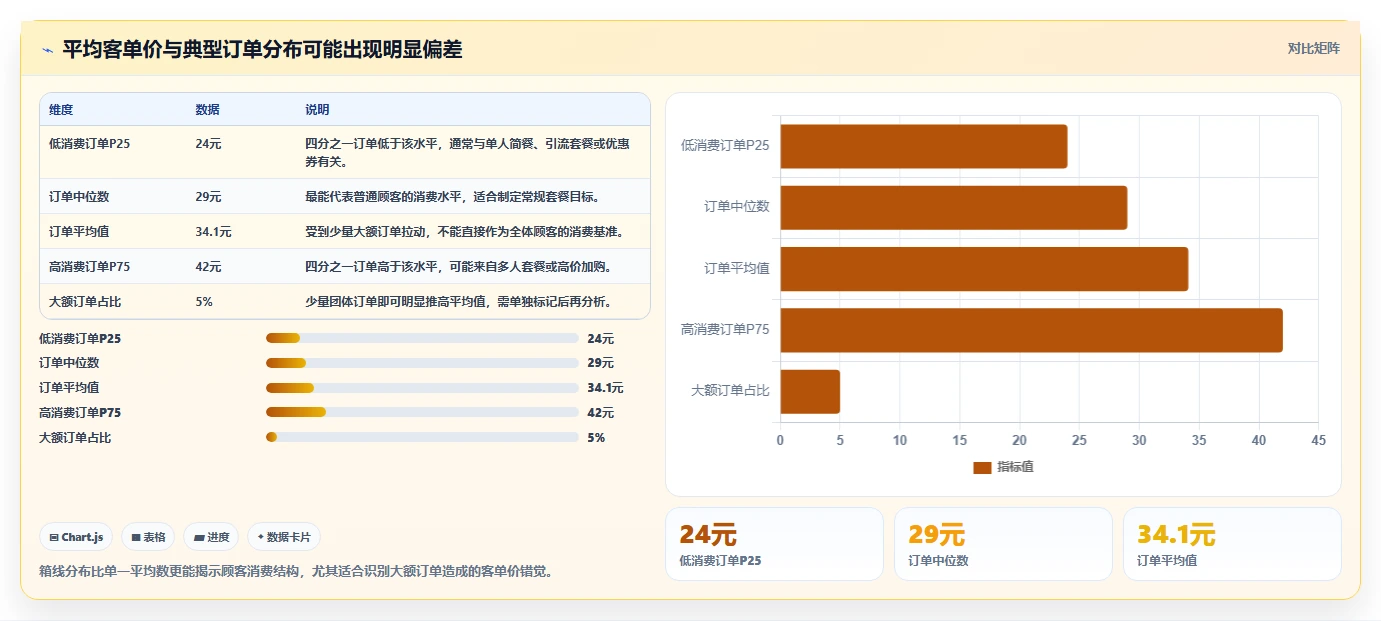Click the 42元 cell in table
This screenshot has height=621, width=1381.
pyautogui.click(x=208, y=267)
